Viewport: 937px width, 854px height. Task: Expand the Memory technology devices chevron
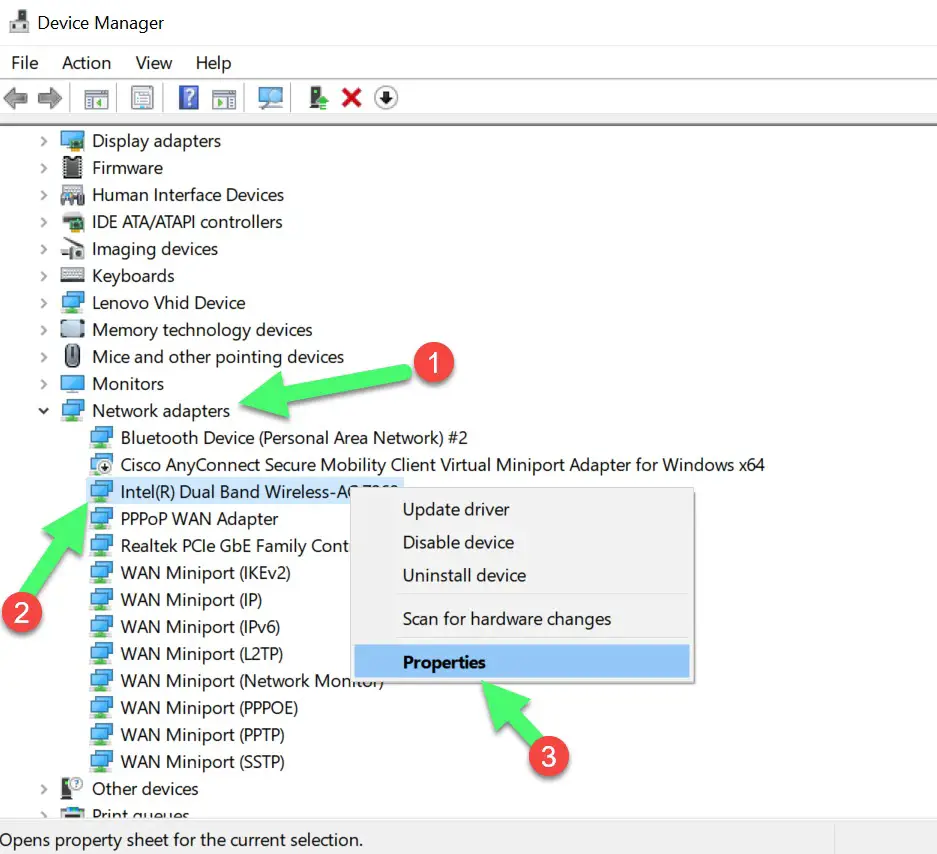(44, 330)
